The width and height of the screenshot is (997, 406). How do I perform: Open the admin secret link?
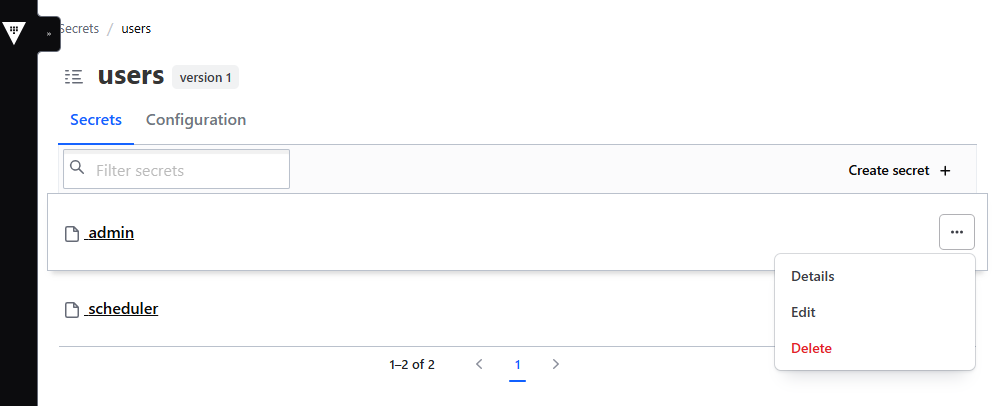click(x=109, y=233)
